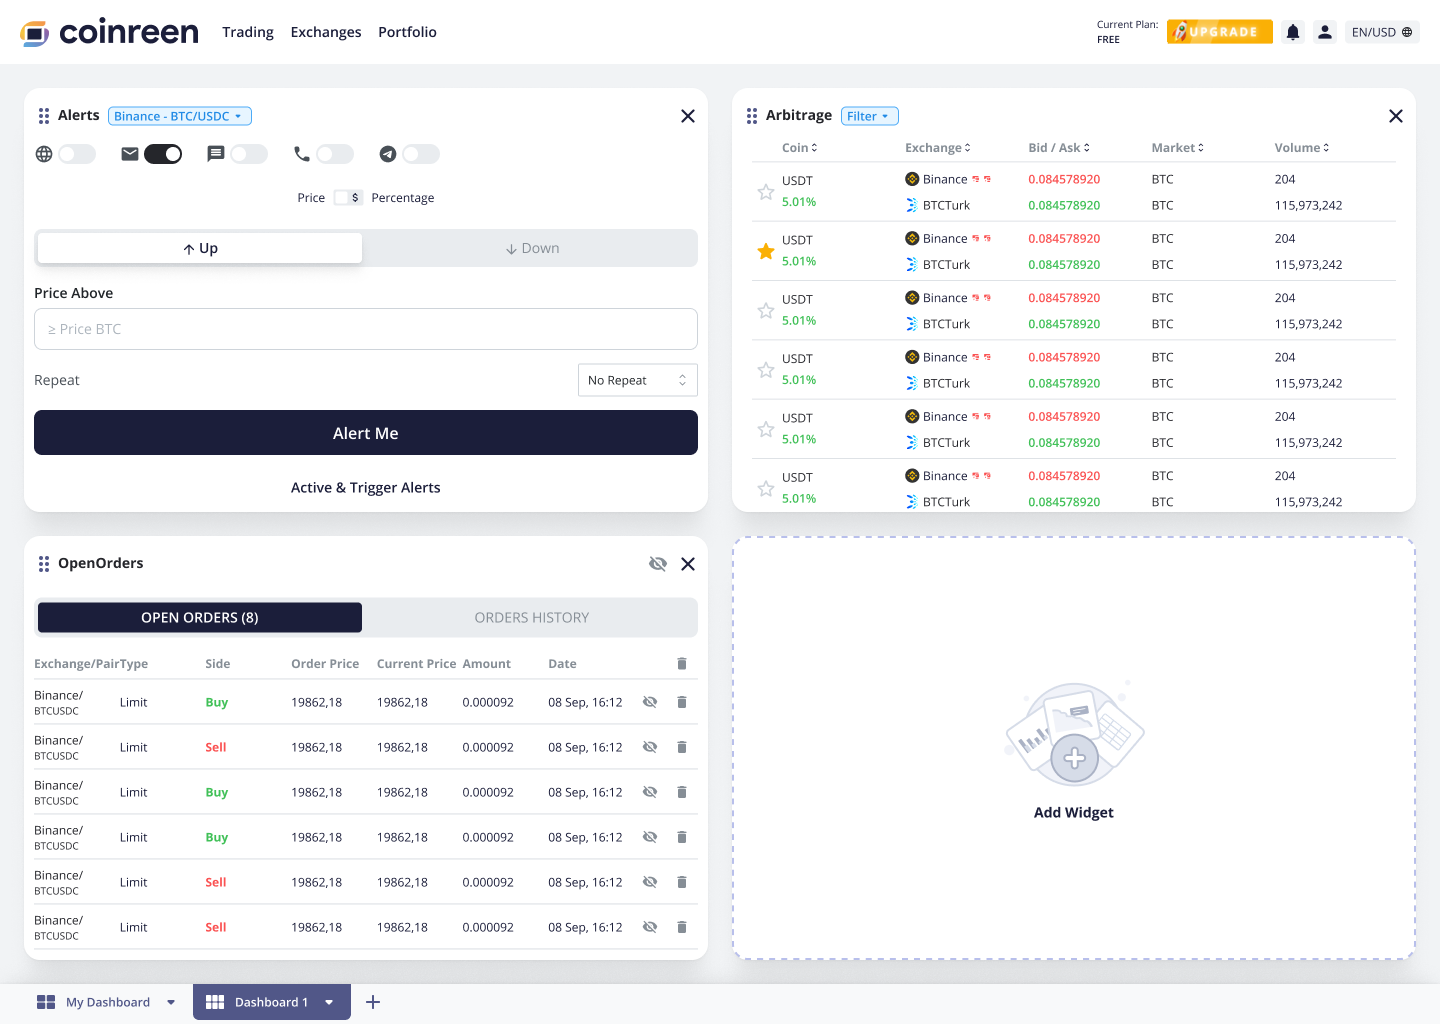This screenshot has width=1440, height=1024.
Task: Click the My Dashboard grid icon
Action: (x=46, y=1002)
